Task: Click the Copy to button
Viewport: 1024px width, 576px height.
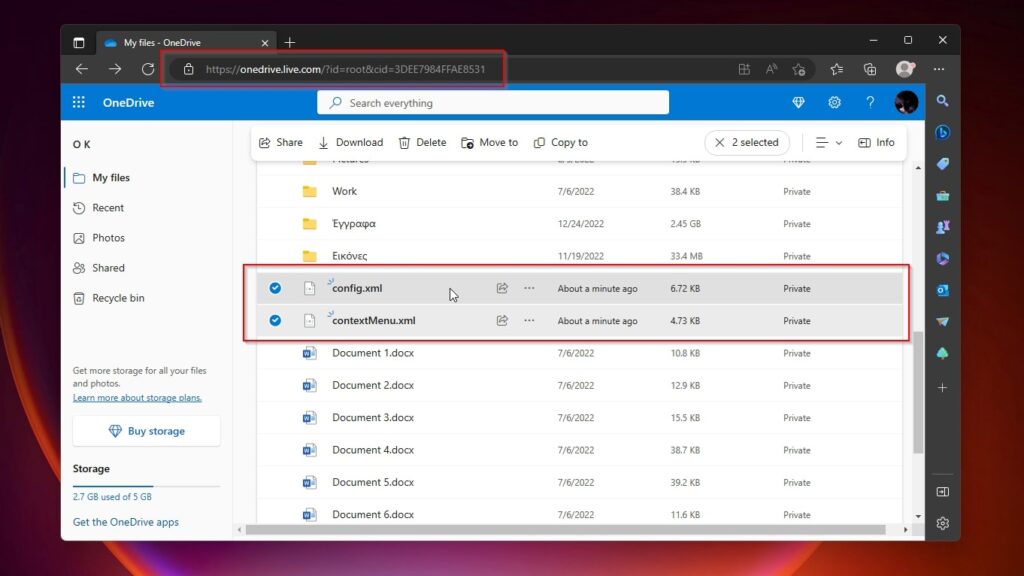Action: coord(561,142)
